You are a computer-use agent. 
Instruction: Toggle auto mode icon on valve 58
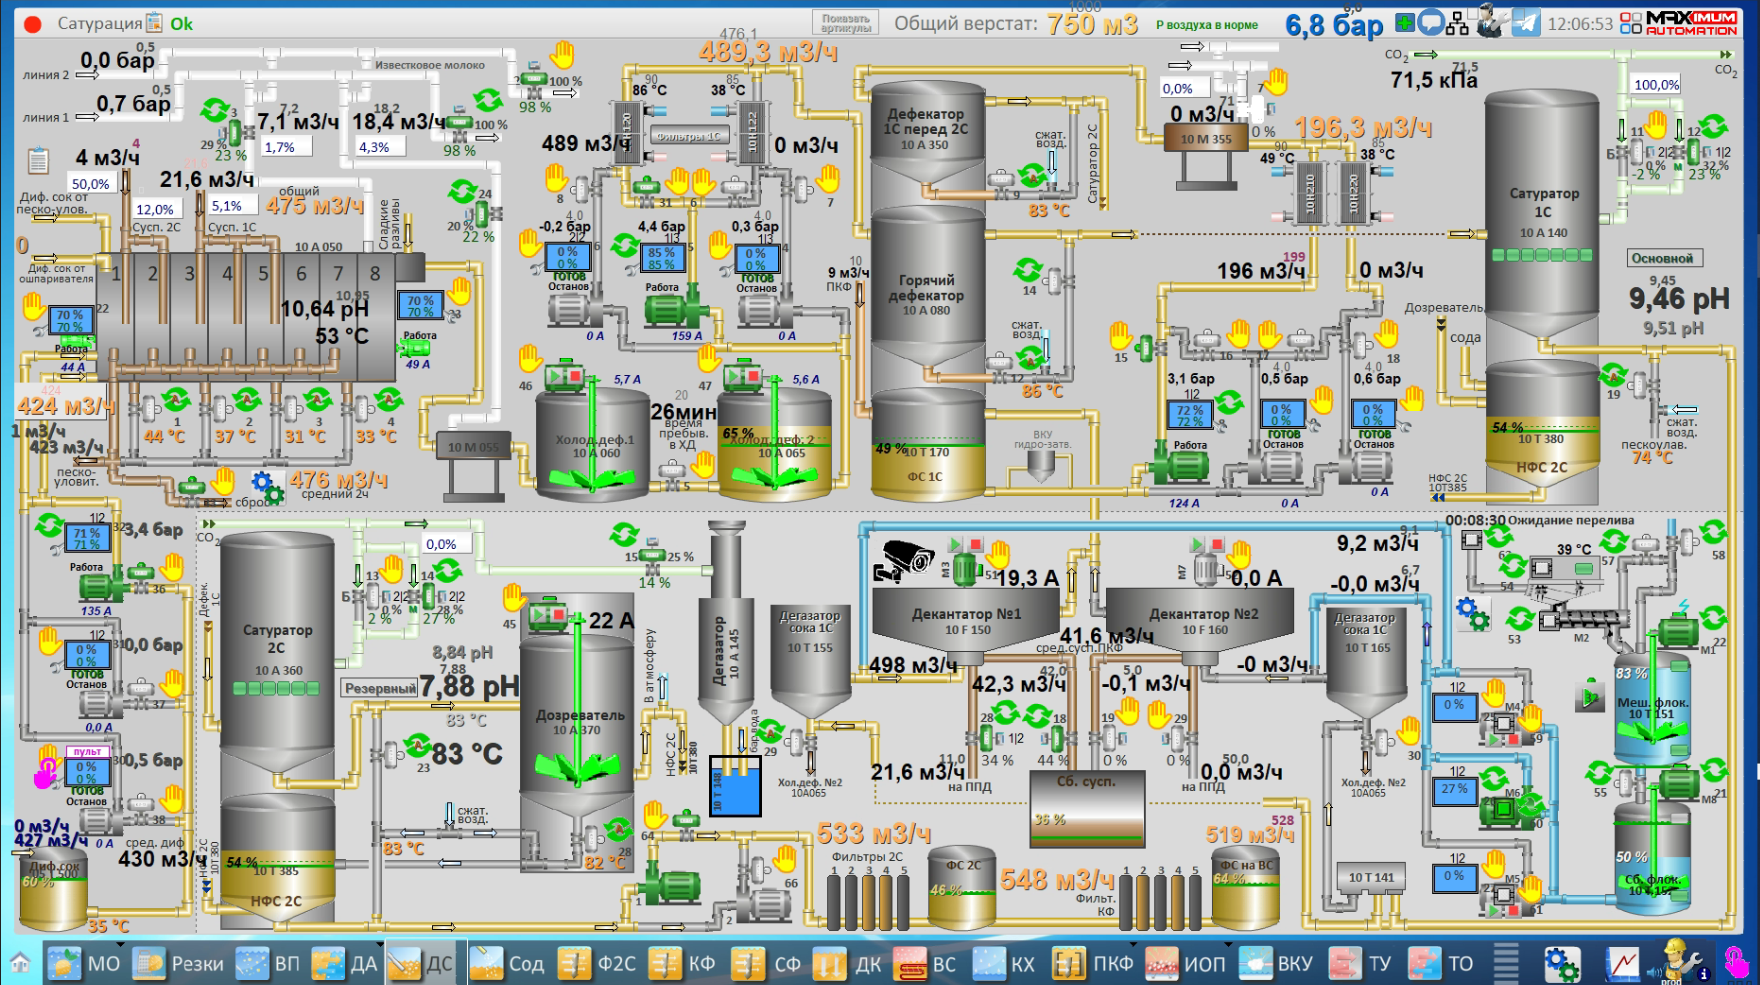1713,533
